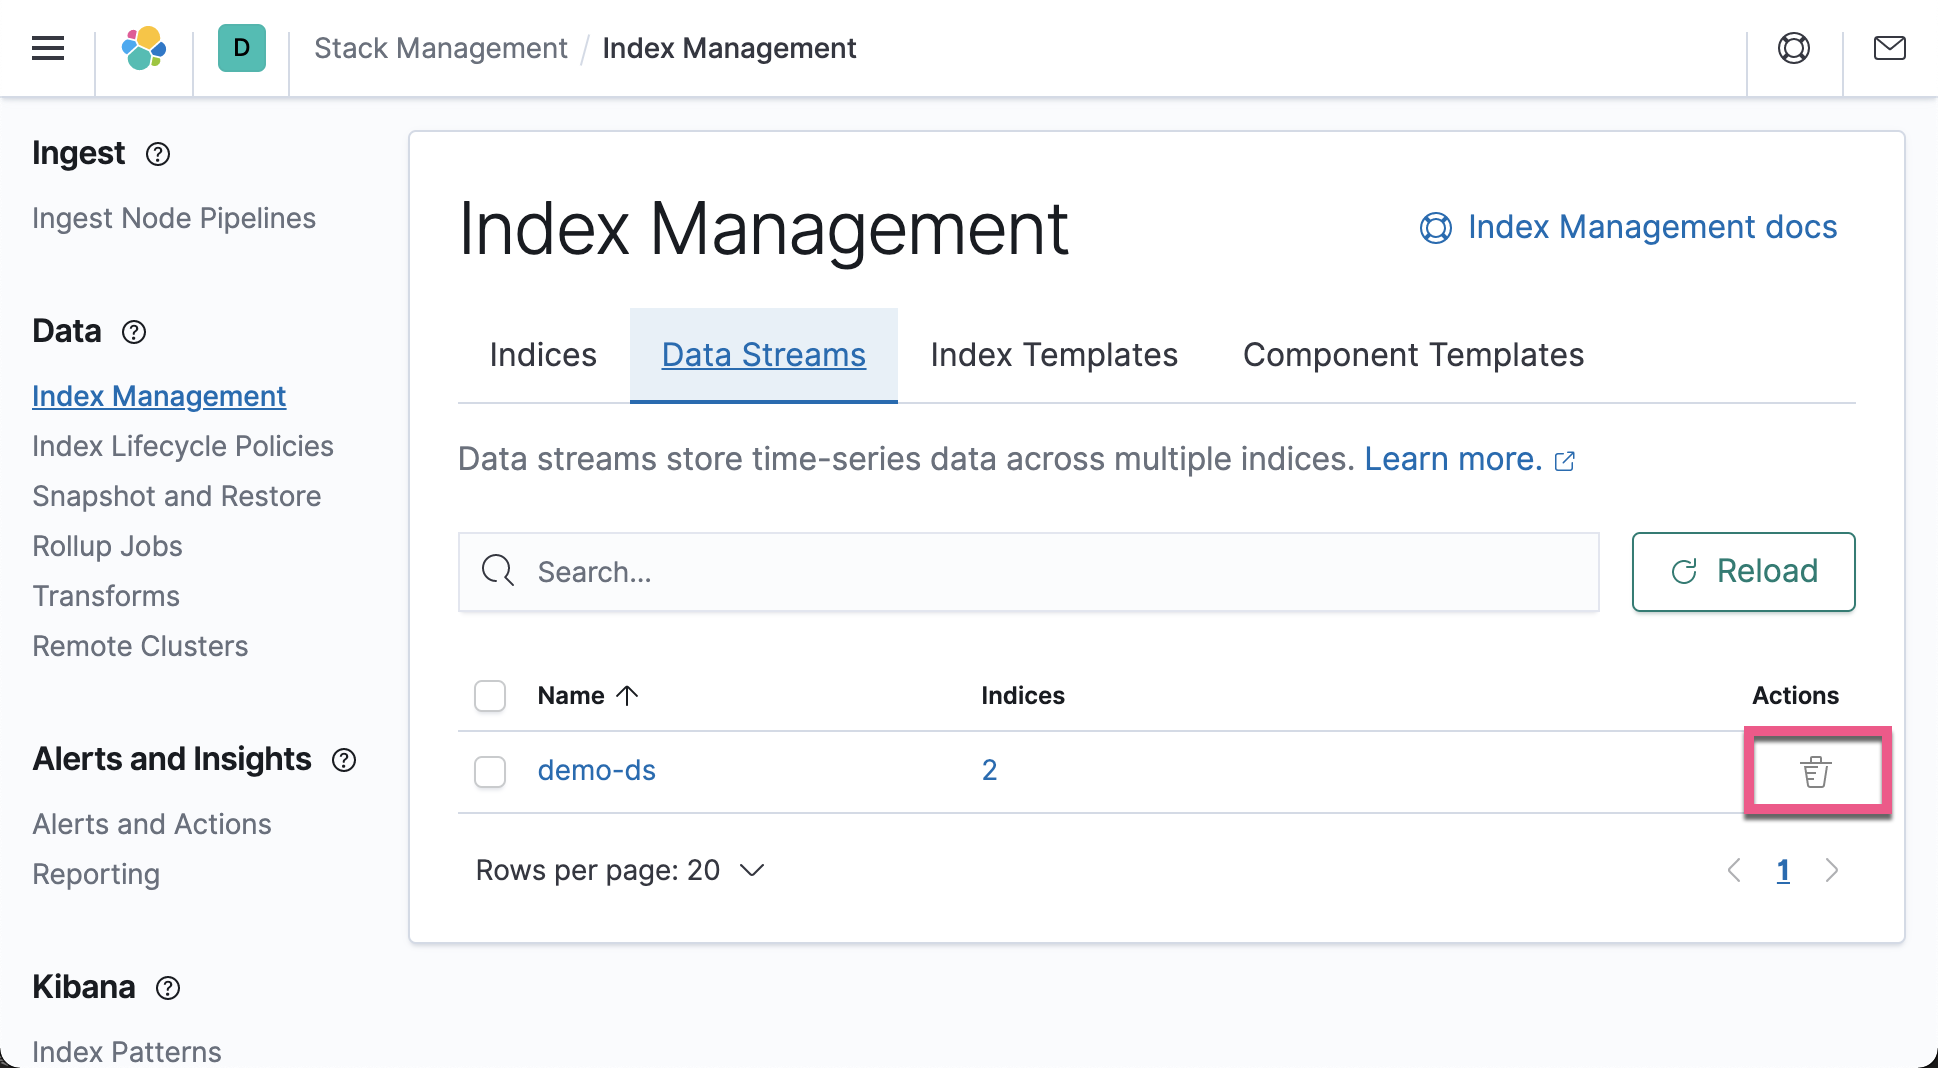
Task: Click the next page chevron
Action: point(1832,870)
